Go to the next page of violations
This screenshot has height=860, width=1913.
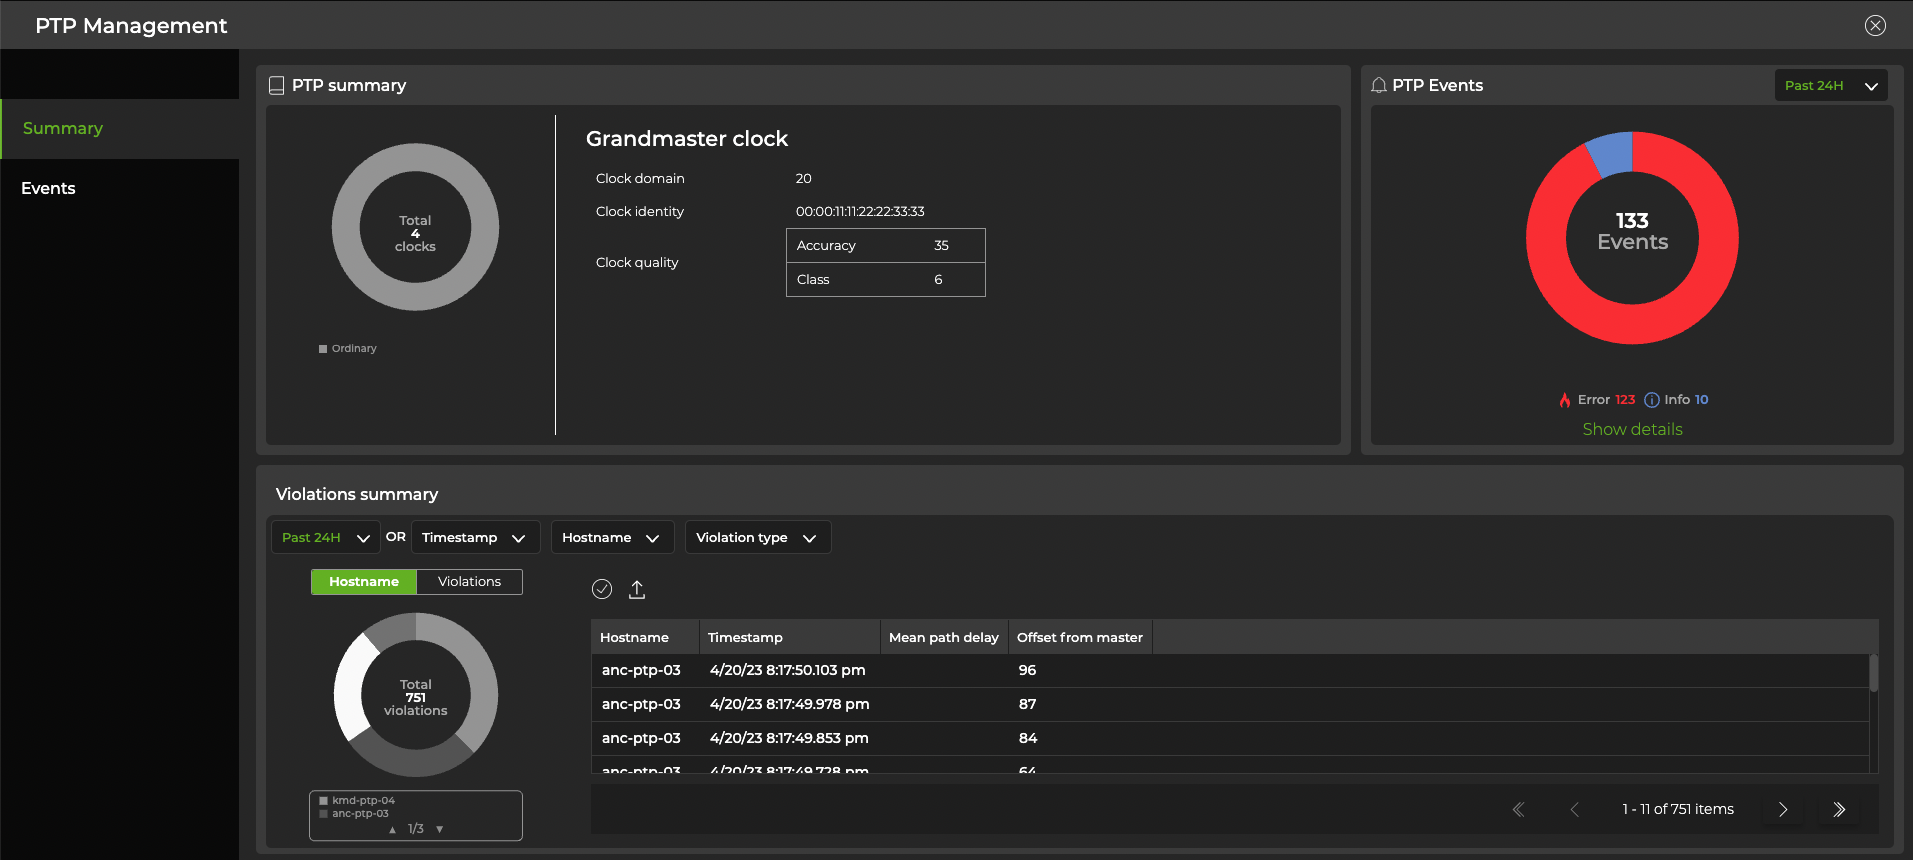1783,810
